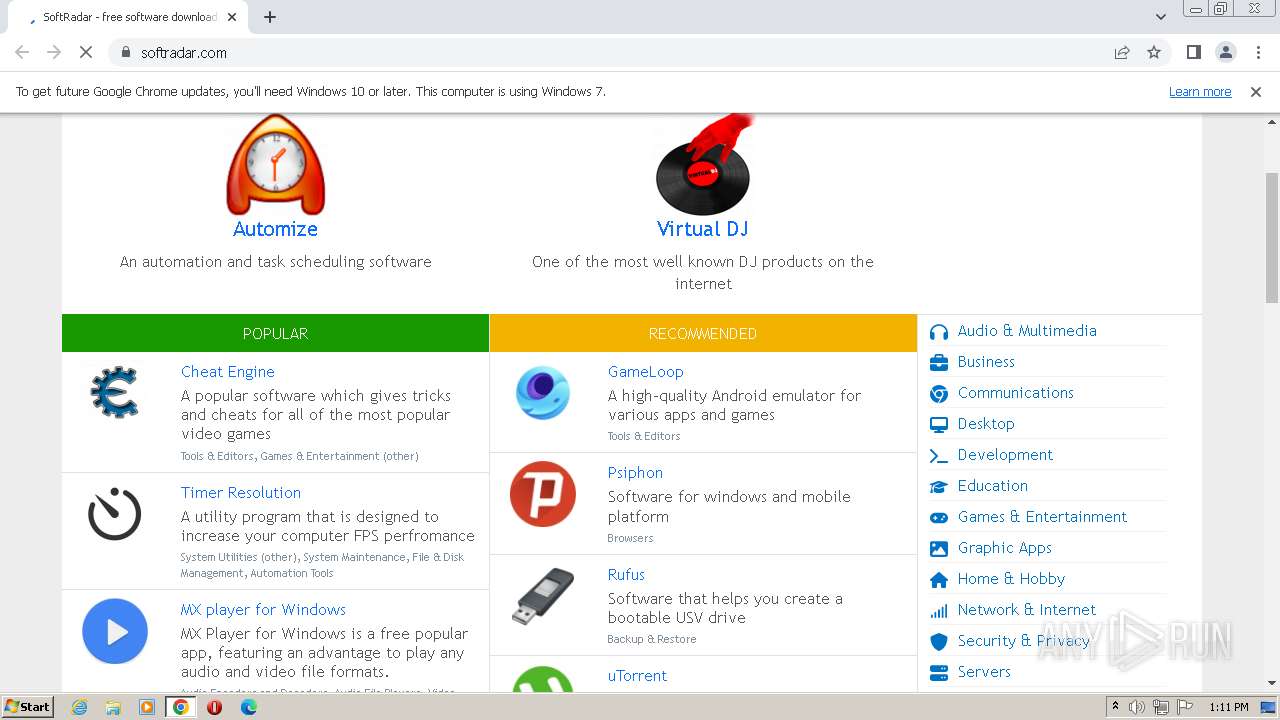Viewport: 1280px width, 720px height.
Task: Click the Psiphon red P icon
Action: [x=543, y=494]
